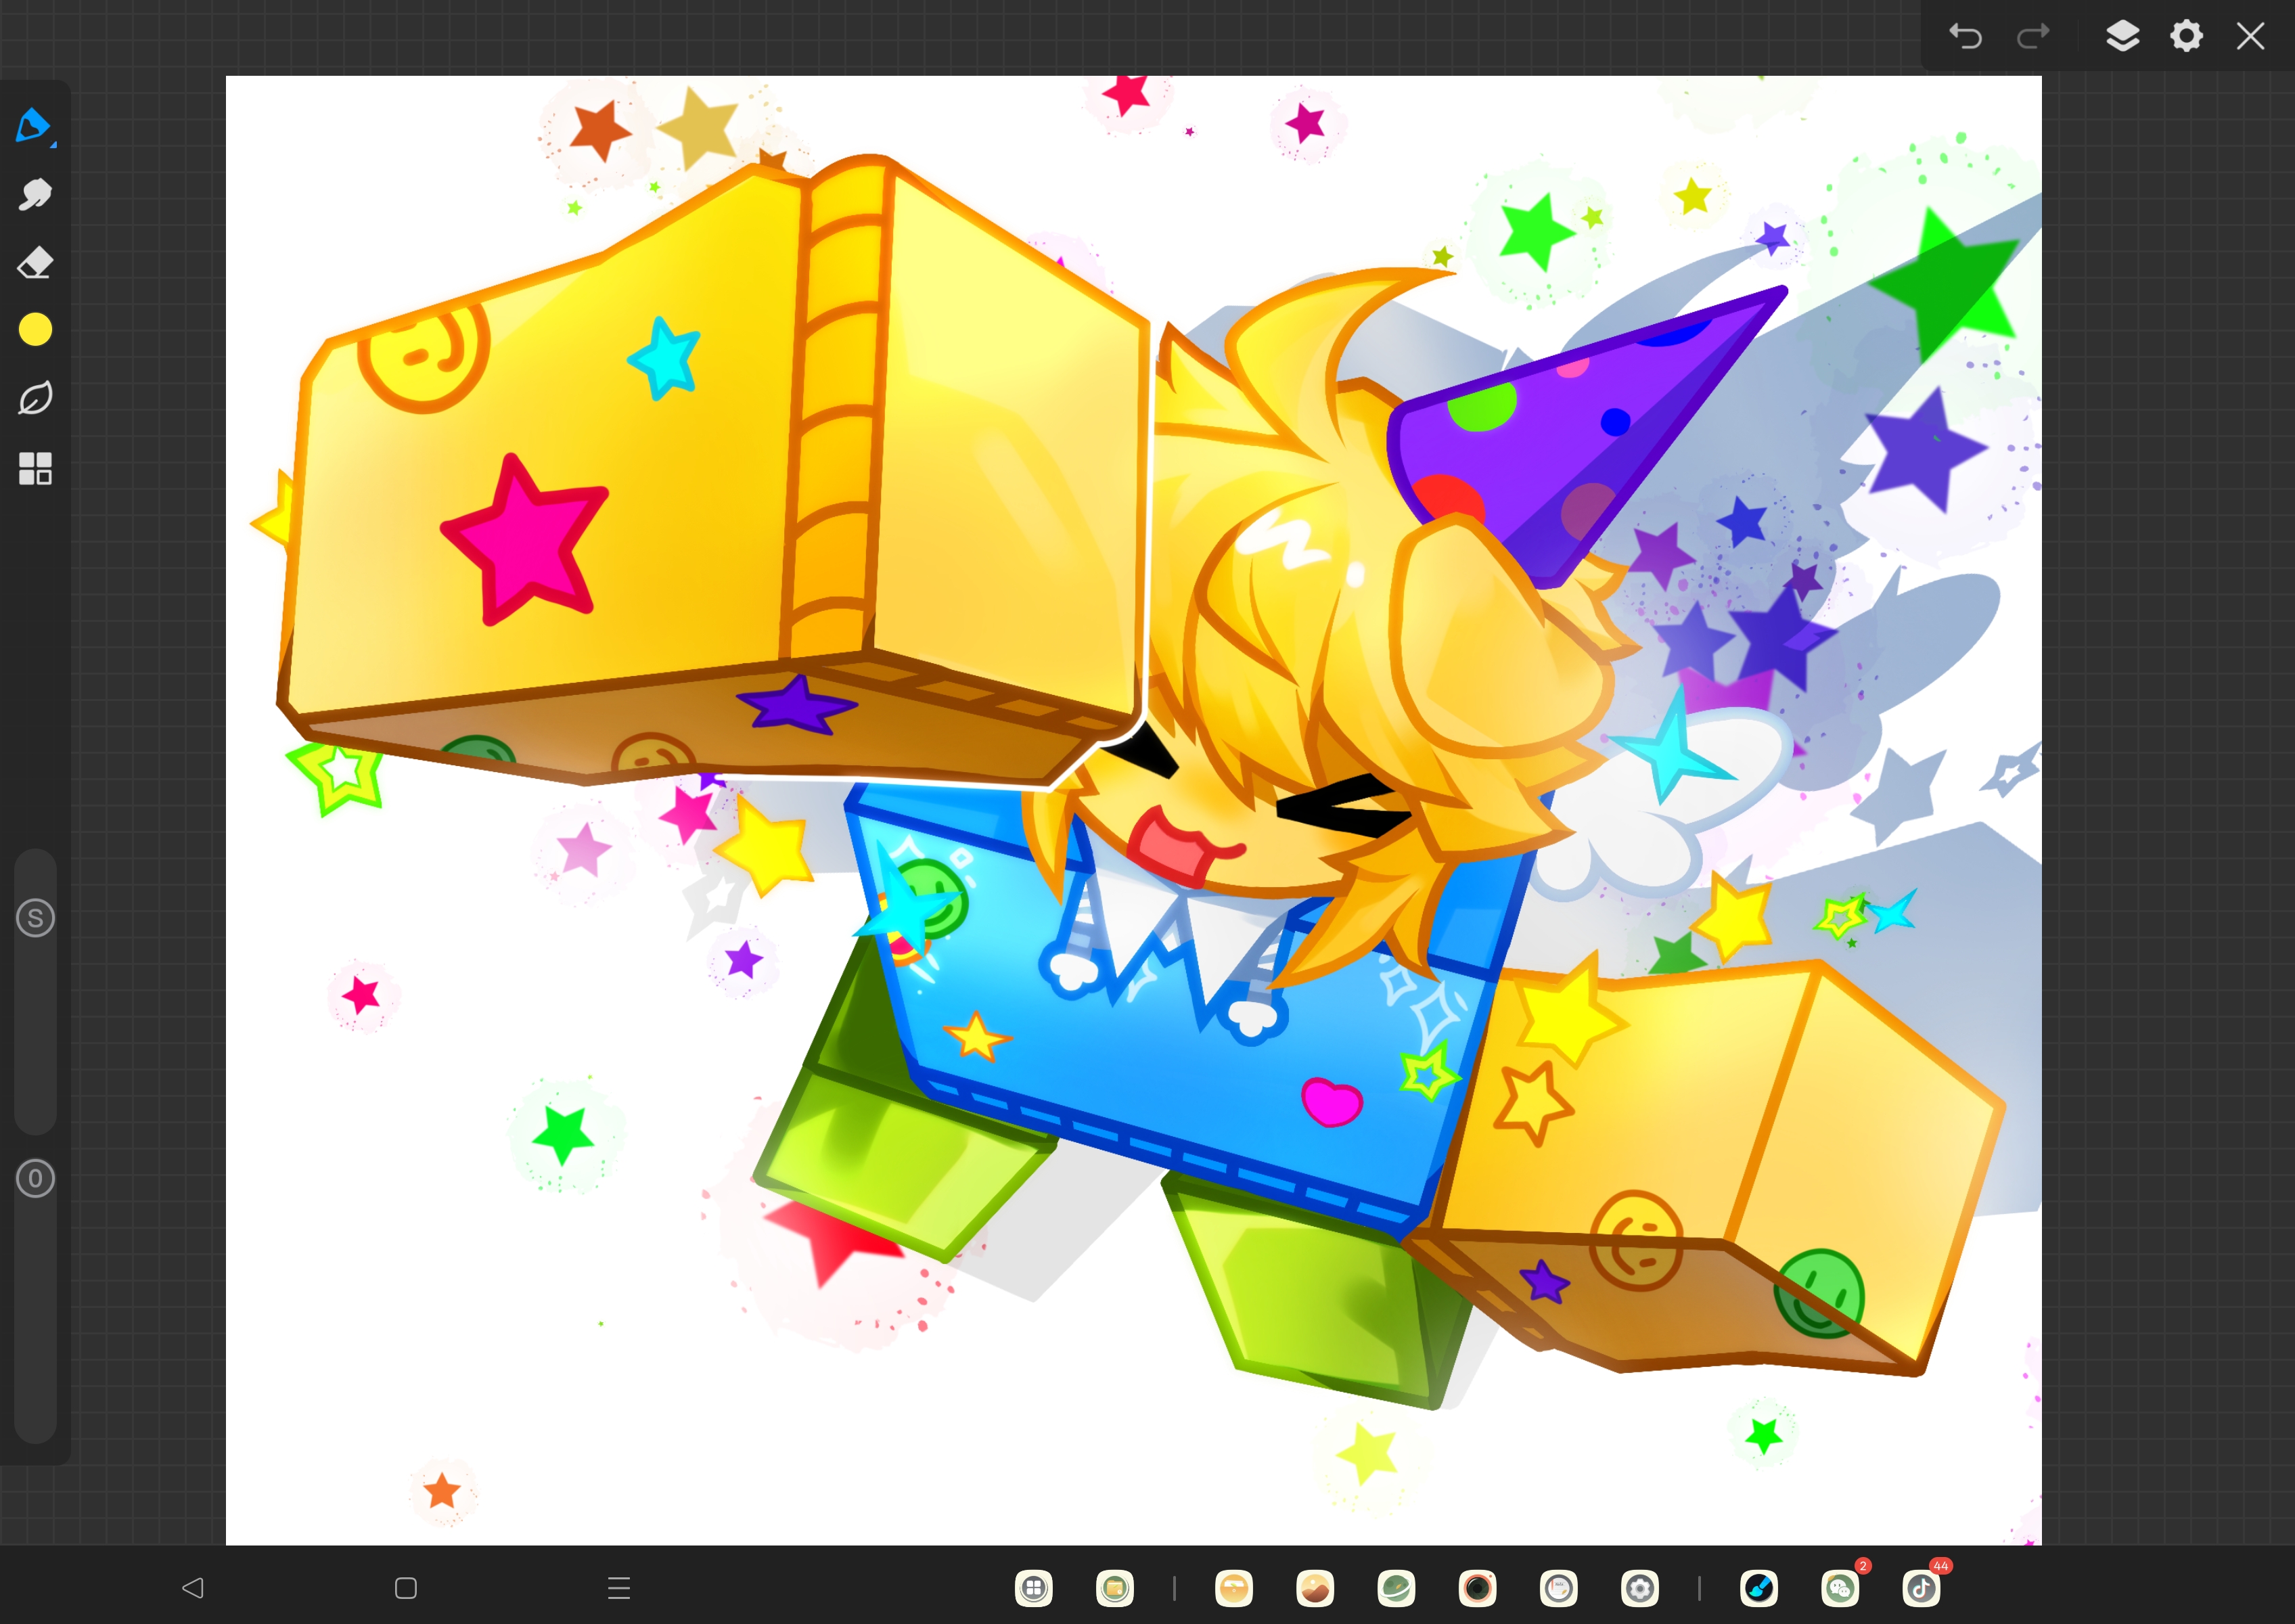Switch to the painting app dock icon

[x=1758, y=1587]
